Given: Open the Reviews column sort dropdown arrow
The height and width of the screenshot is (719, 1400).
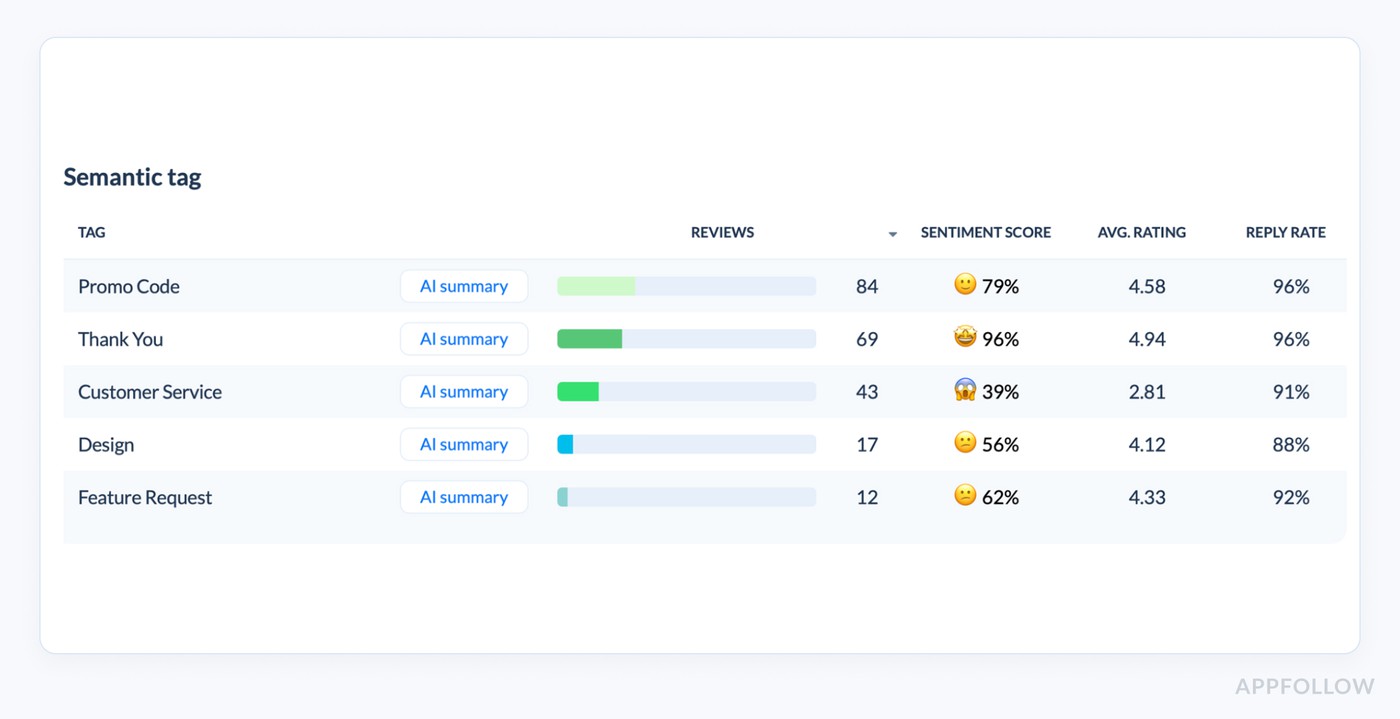Looking at the screenshot, I should [892, 233].
